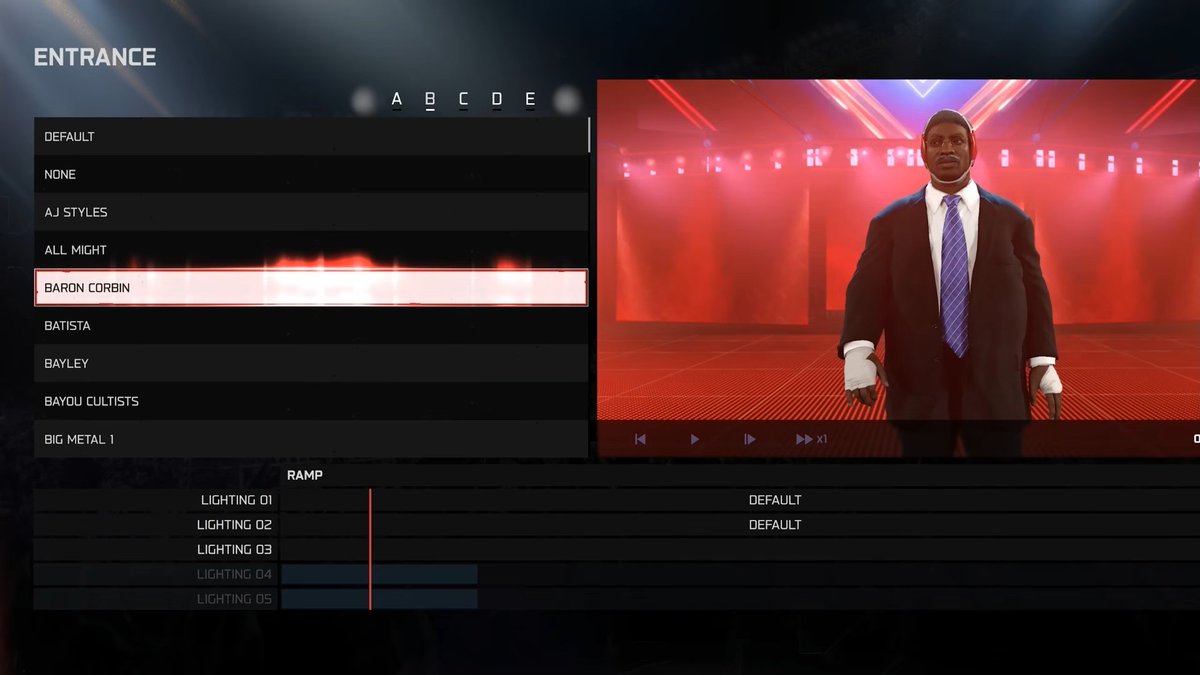Click the entrance list scrollbar
The width and height of the screenshot is (1200, 675).
[x=589, y=134]
